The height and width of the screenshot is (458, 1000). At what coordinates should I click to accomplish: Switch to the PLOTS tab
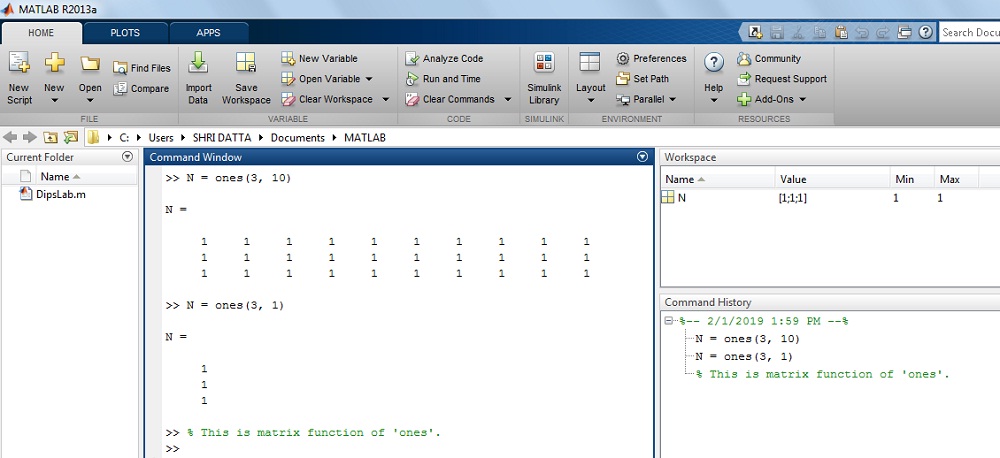tap(125, 32)
